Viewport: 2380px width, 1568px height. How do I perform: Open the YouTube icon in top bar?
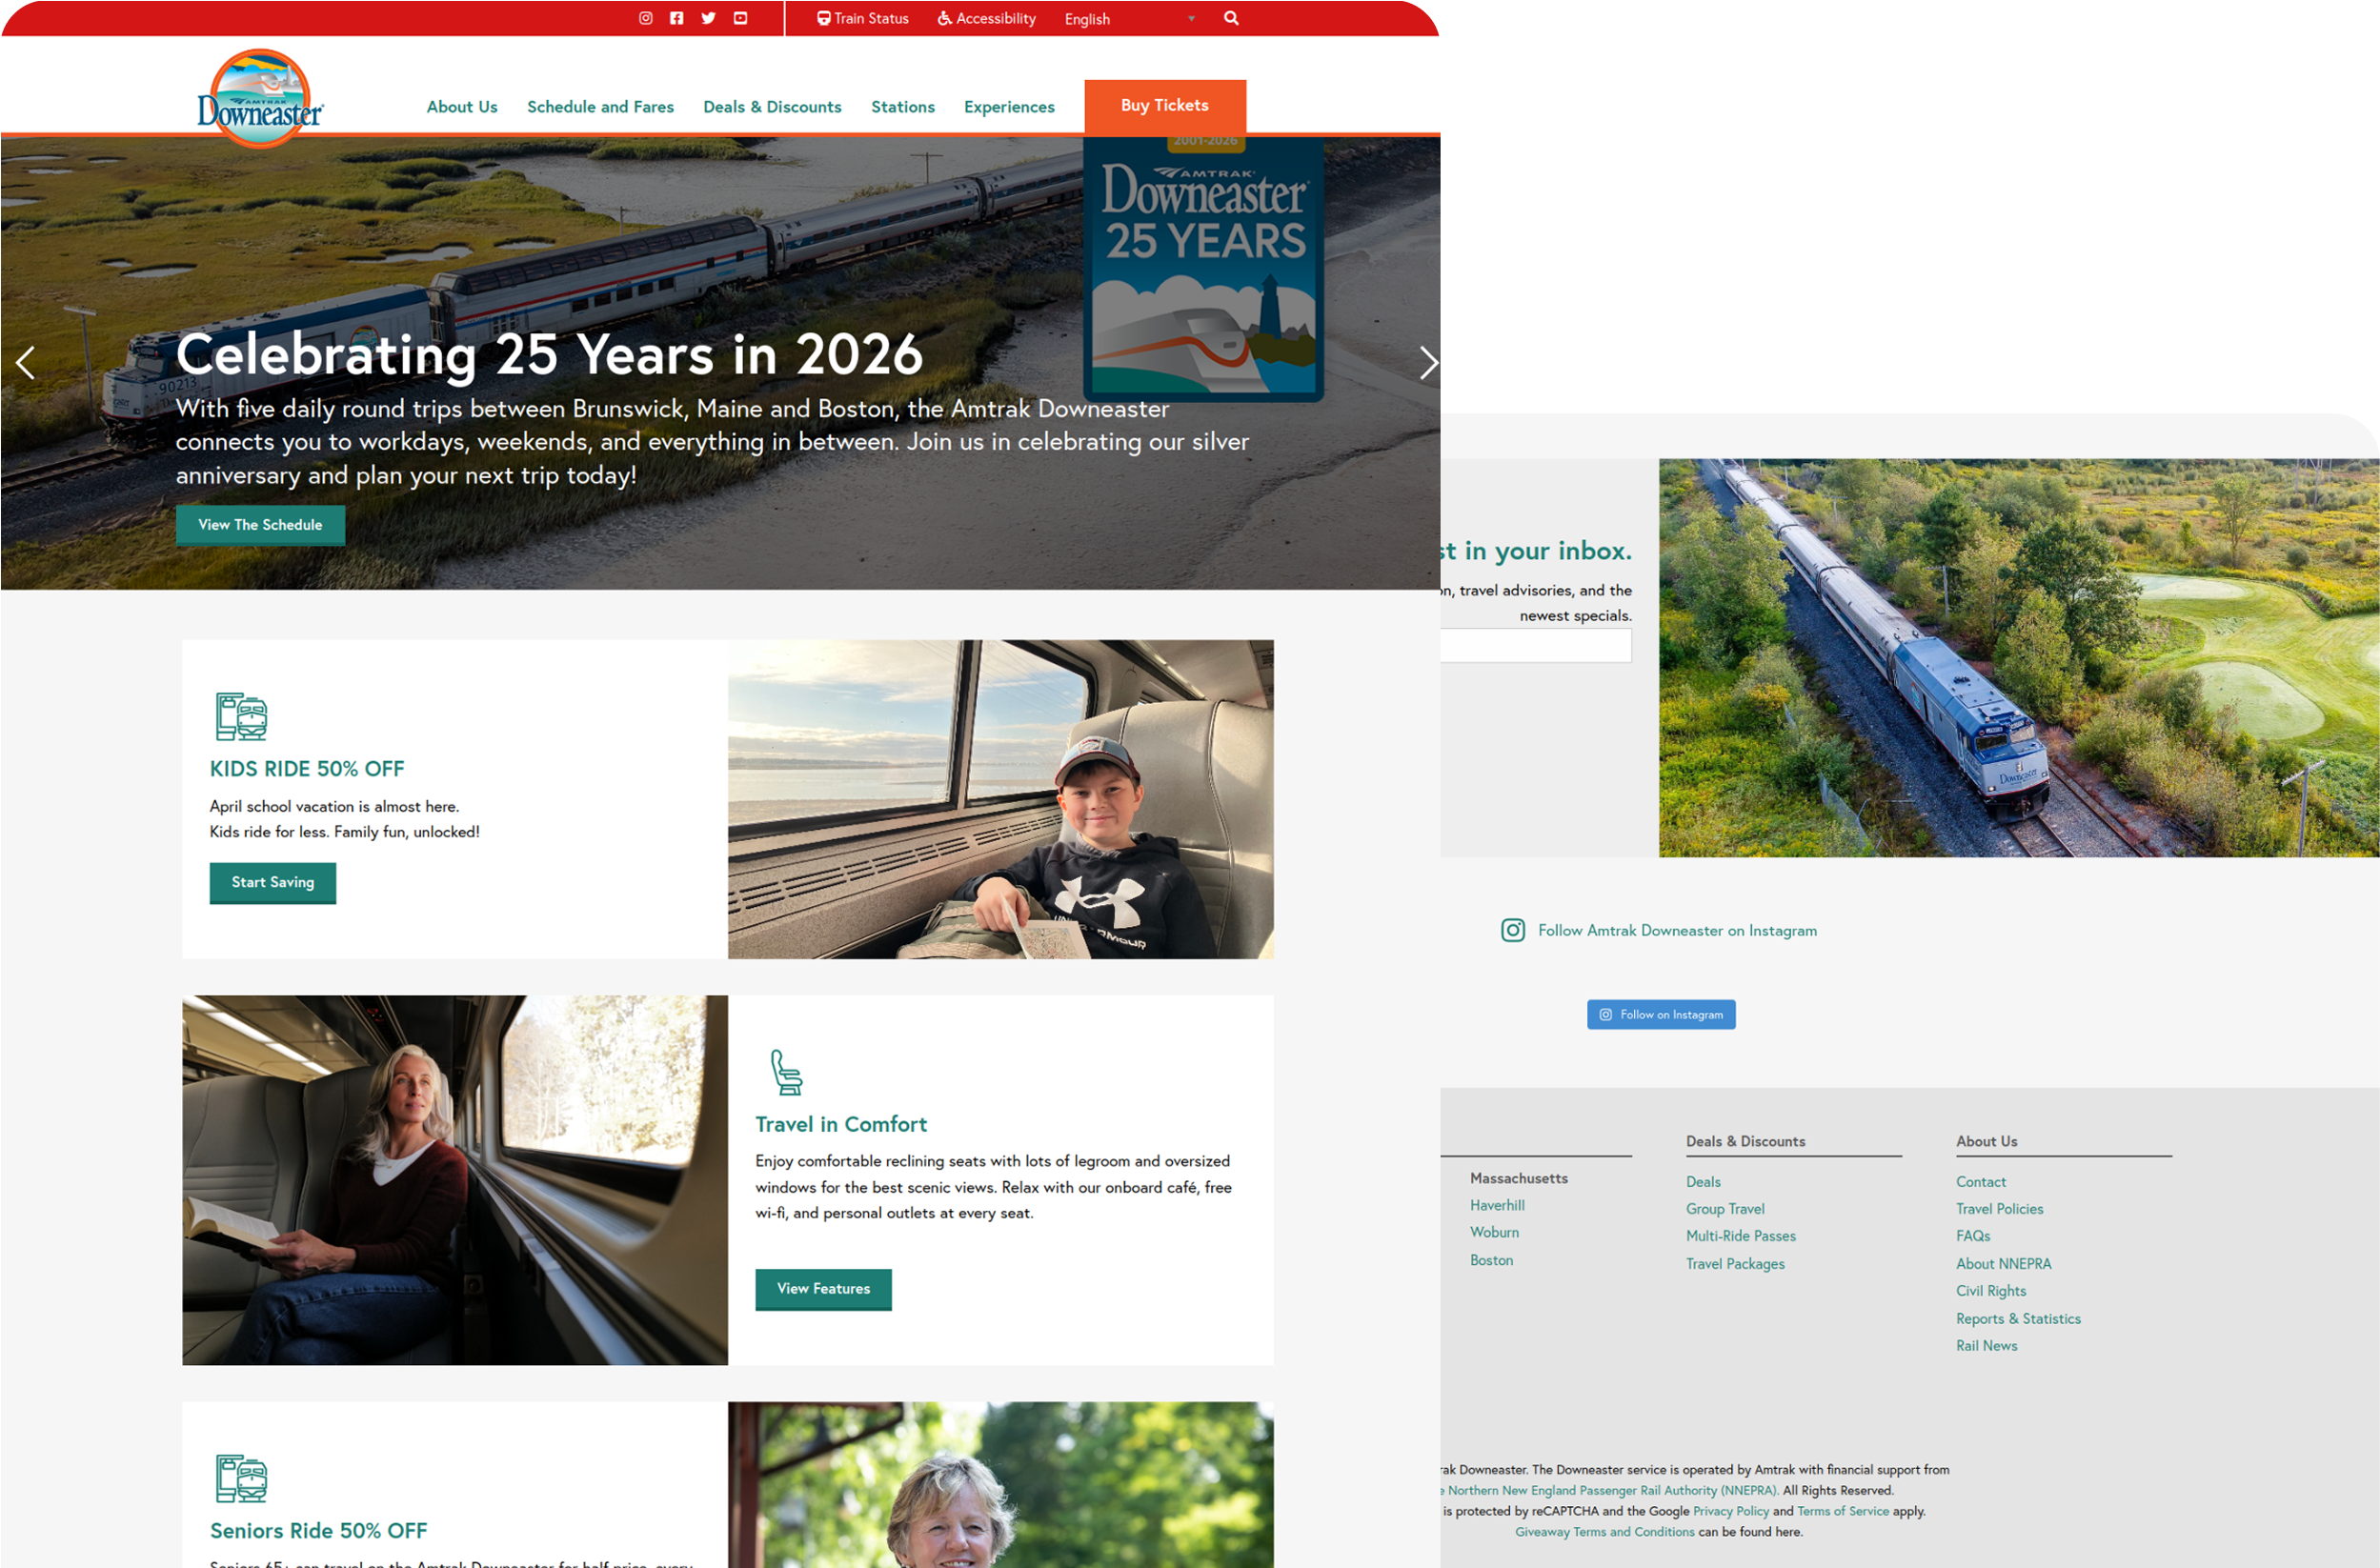(x=740, y=18)
